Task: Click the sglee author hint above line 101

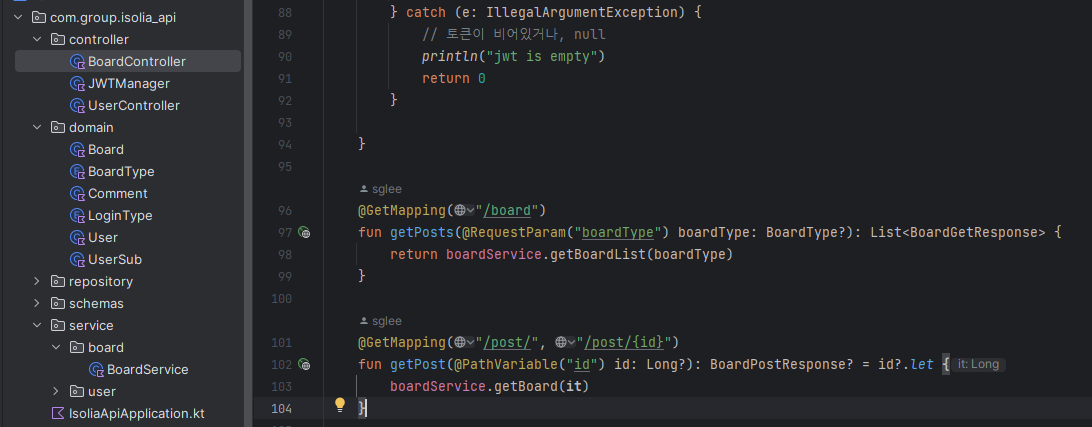Action: coord(380,321)
